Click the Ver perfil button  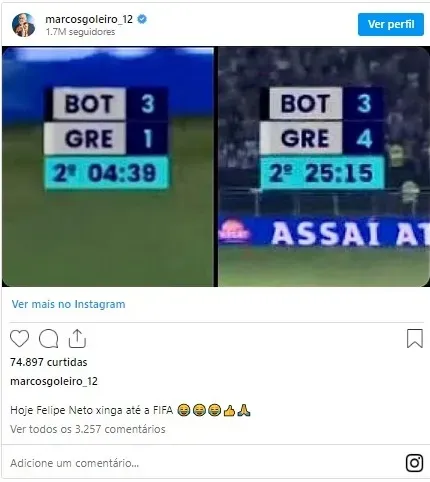point(391,24)
